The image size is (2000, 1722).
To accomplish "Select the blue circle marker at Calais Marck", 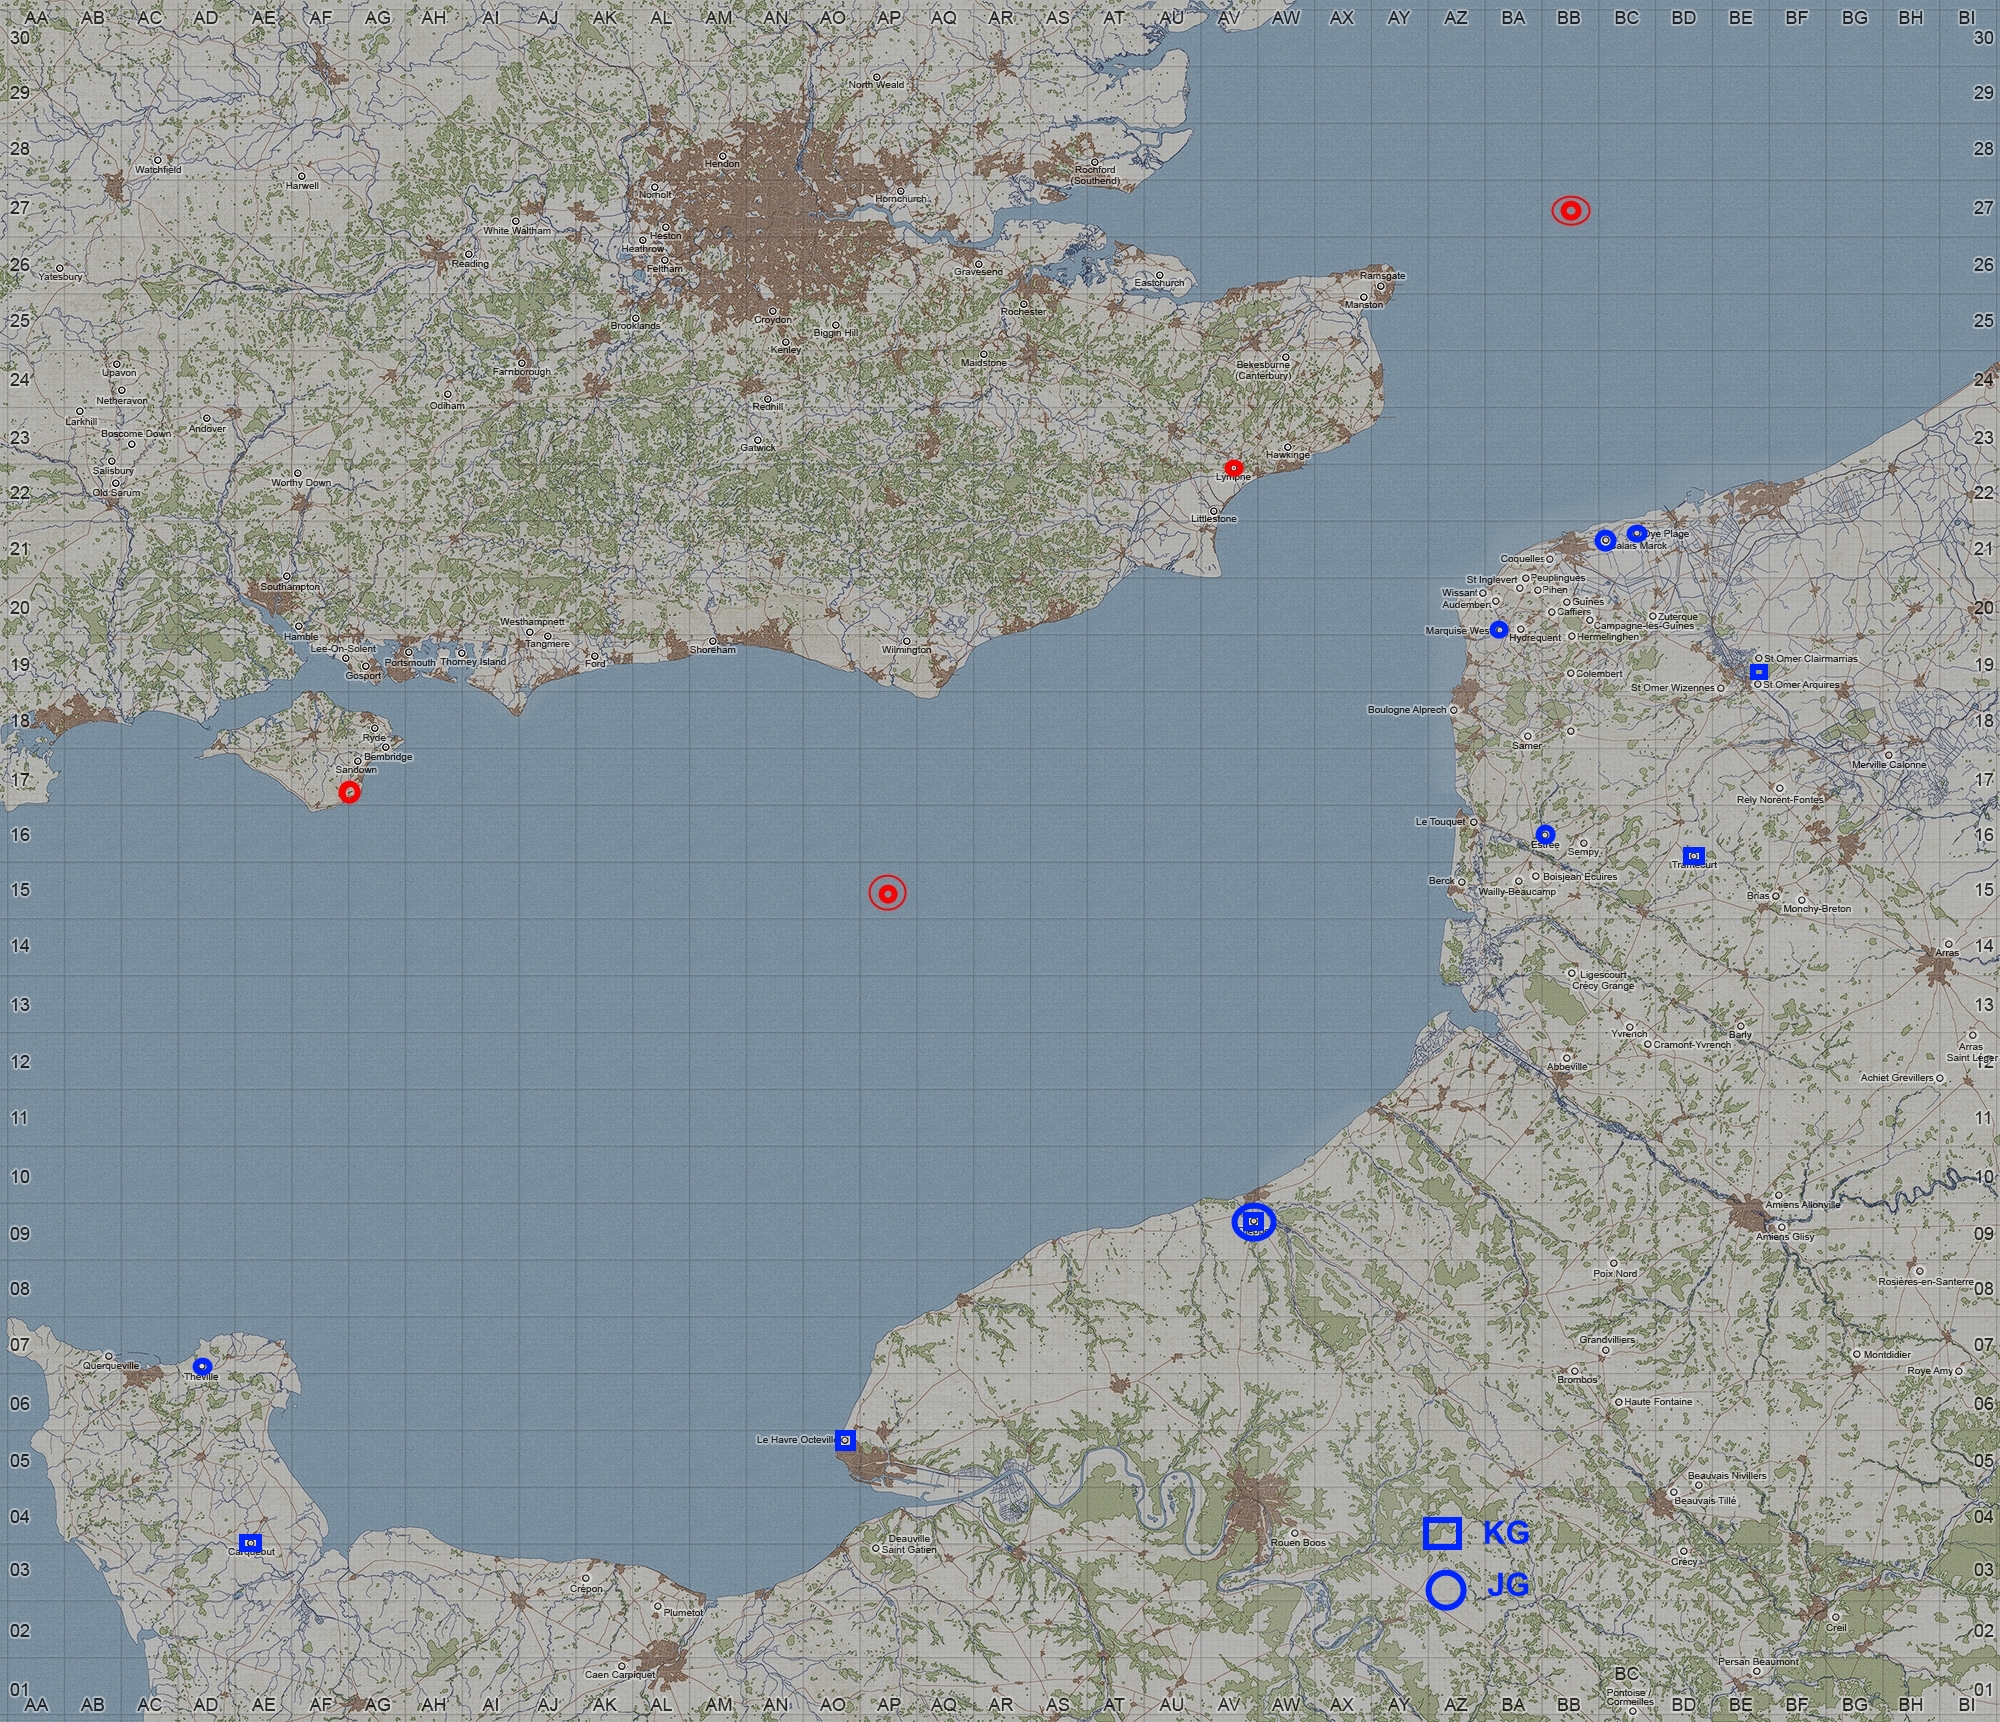I will point(1605,540).
